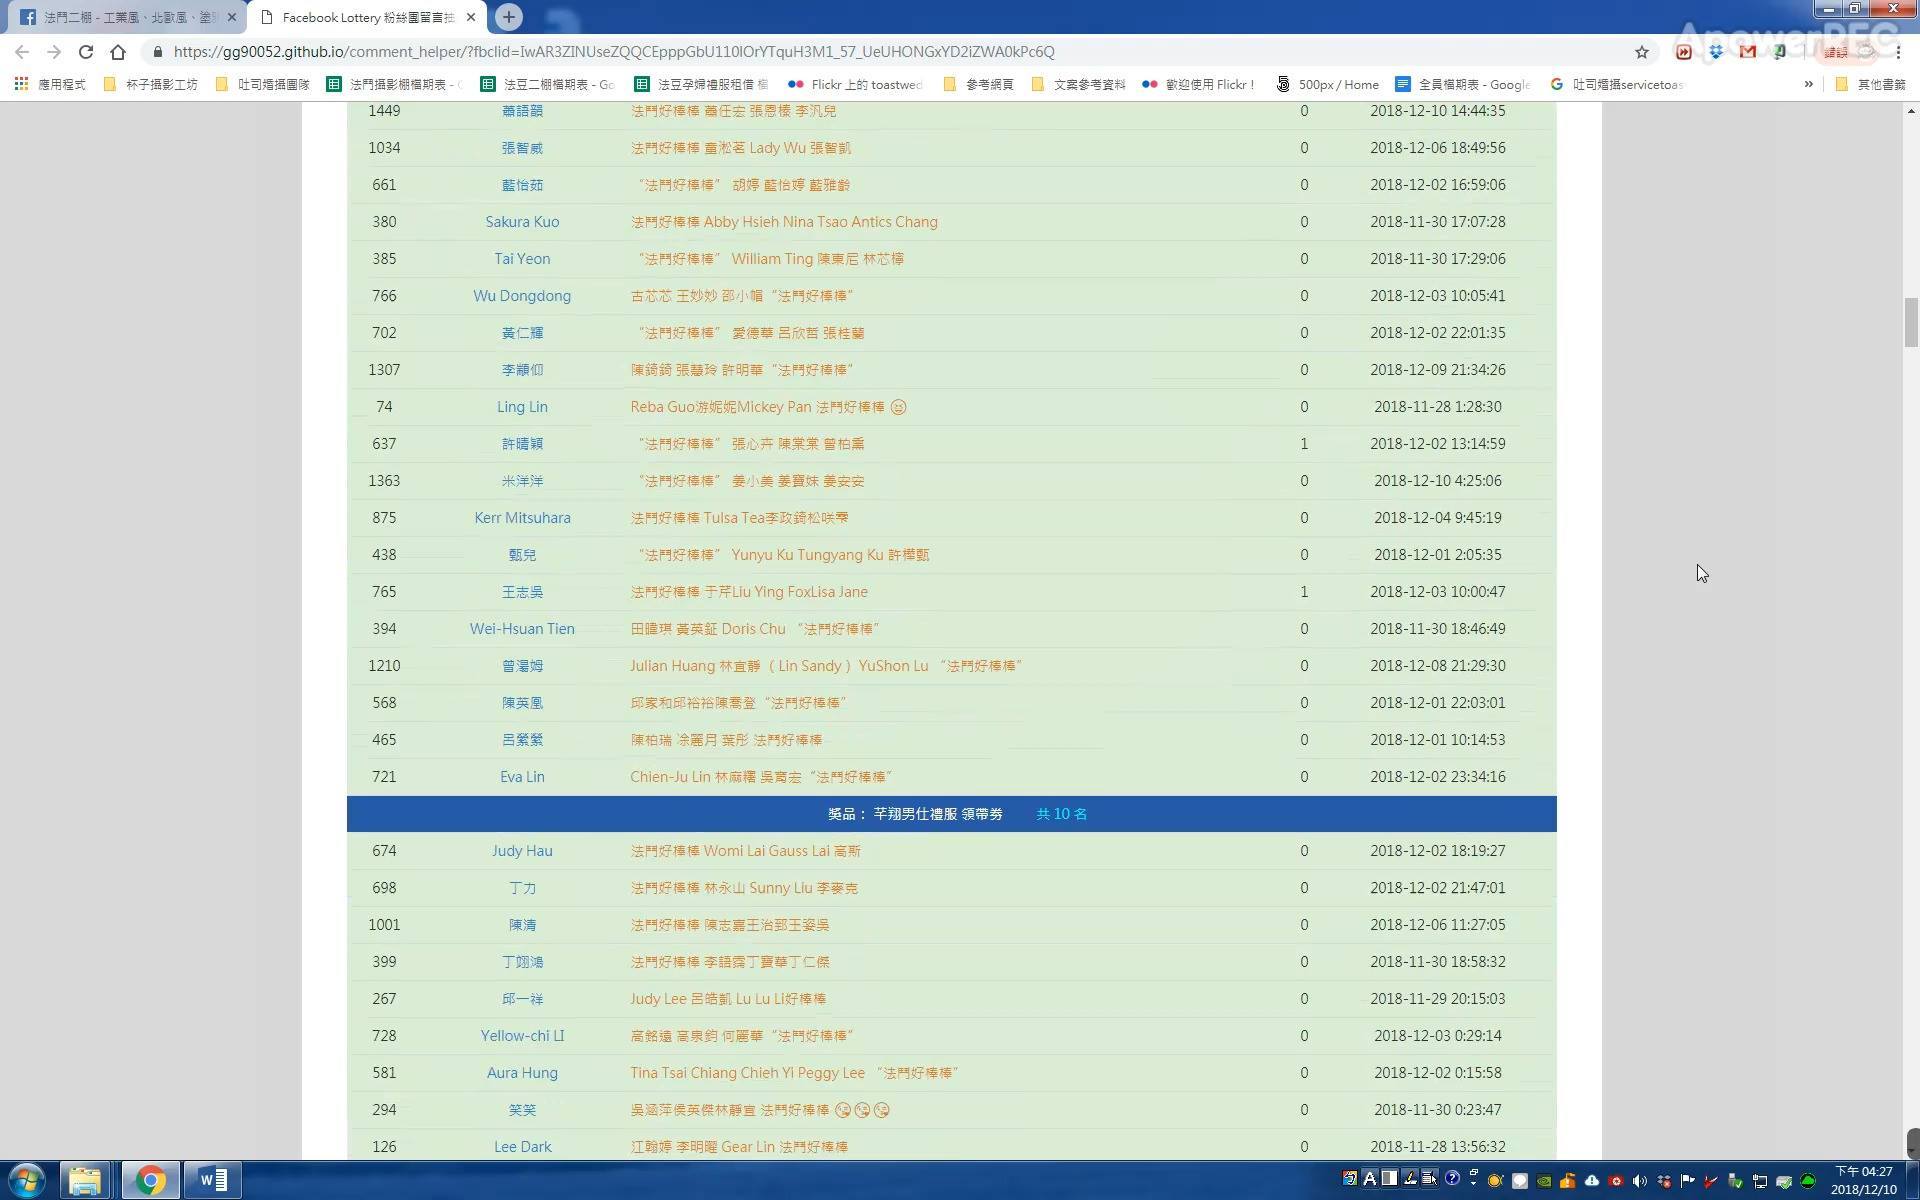Open the 全員檔期表 Google bookmark
The width and height of the screenshot is (1920, 1200).
tap(1463, 85)
